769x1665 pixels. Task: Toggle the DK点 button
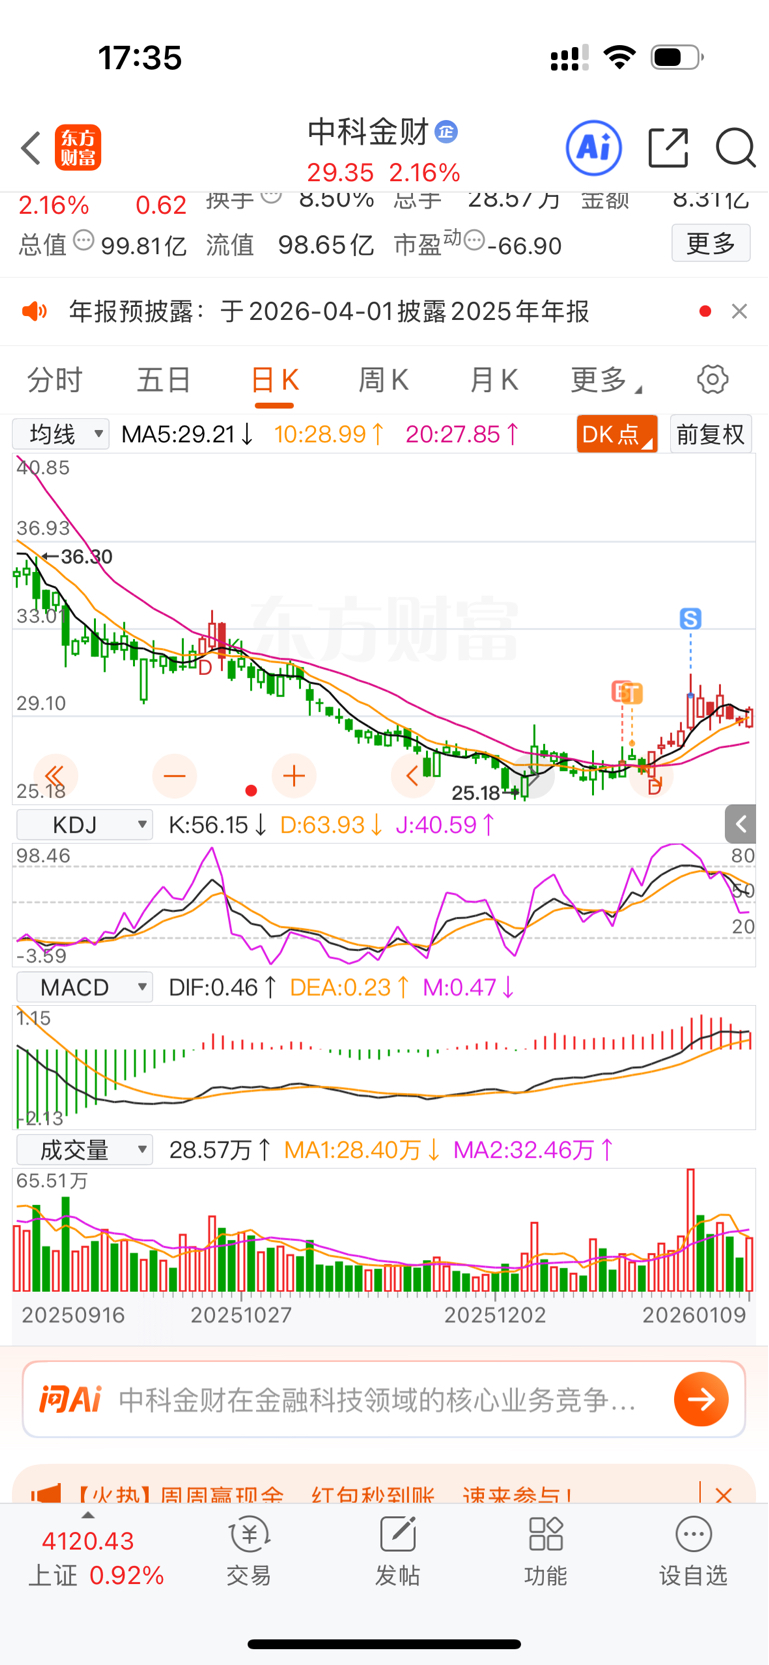click(x=616, y=434)
